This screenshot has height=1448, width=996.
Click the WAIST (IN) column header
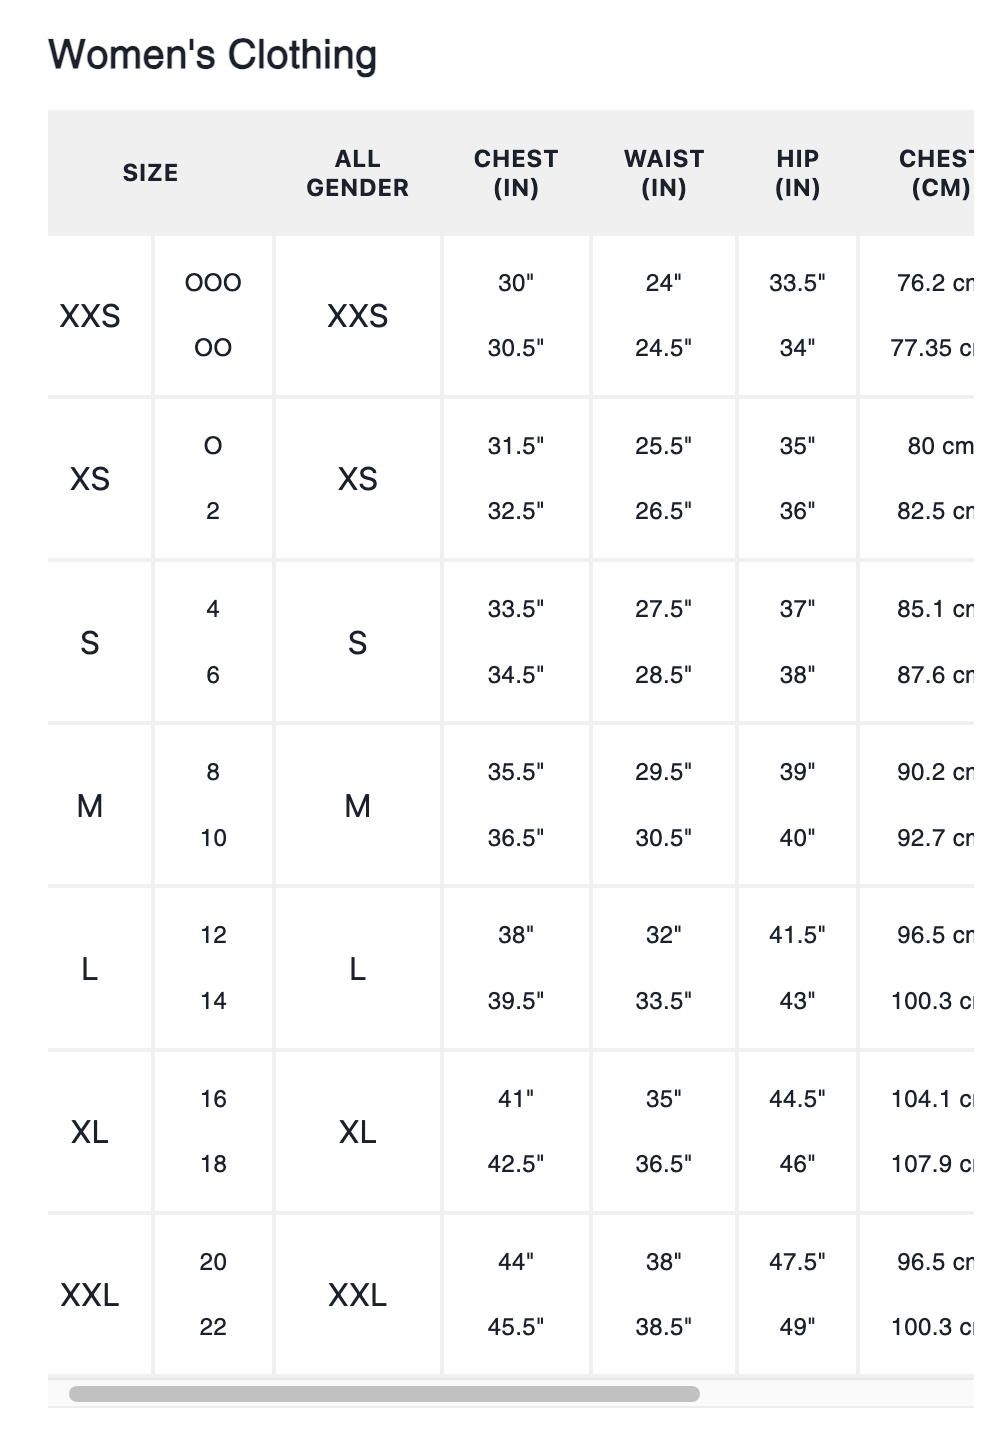664,173
